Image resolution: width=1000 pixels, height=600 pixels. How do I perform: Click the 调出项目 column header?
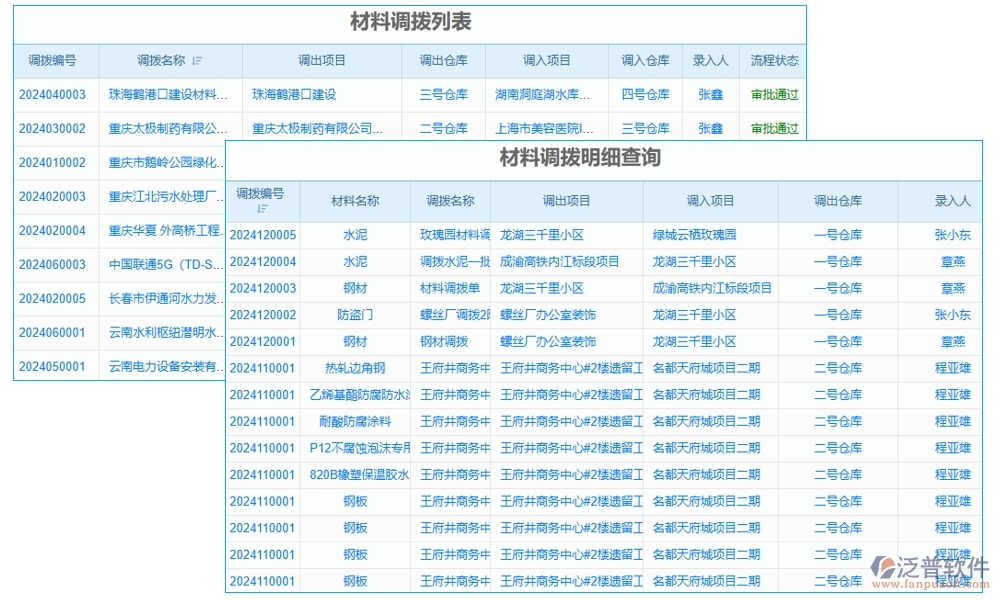coord(320,60)
